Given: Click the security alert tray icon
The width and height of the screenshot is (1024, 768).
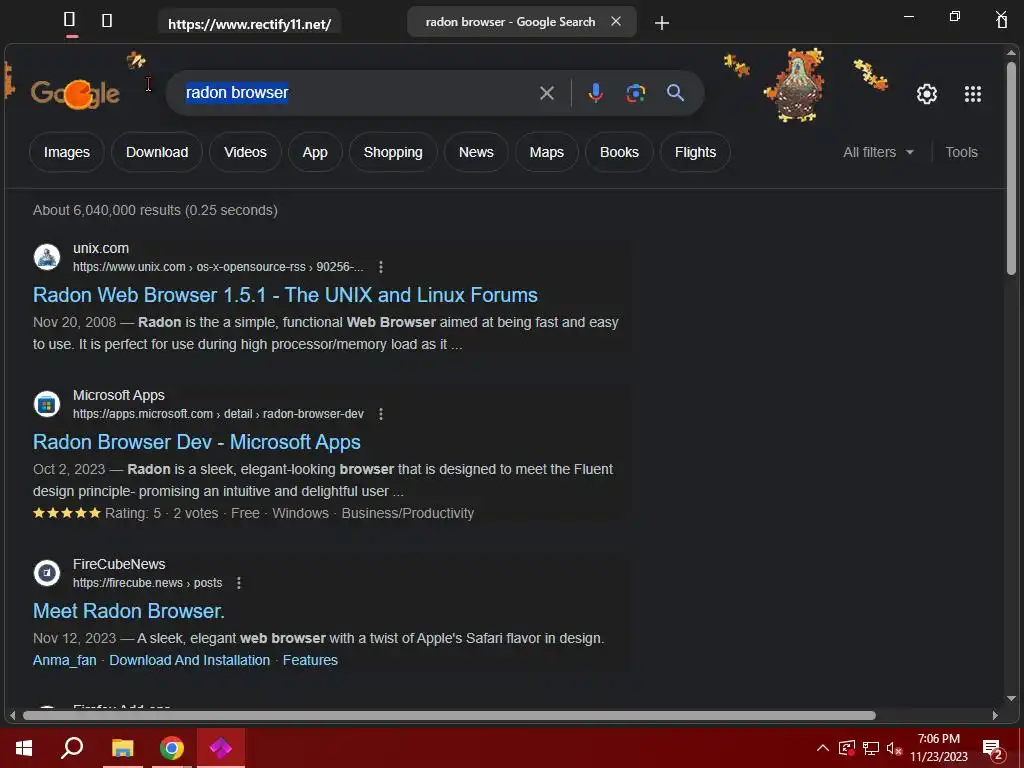Looking at the screenshot, I should 846,748.
